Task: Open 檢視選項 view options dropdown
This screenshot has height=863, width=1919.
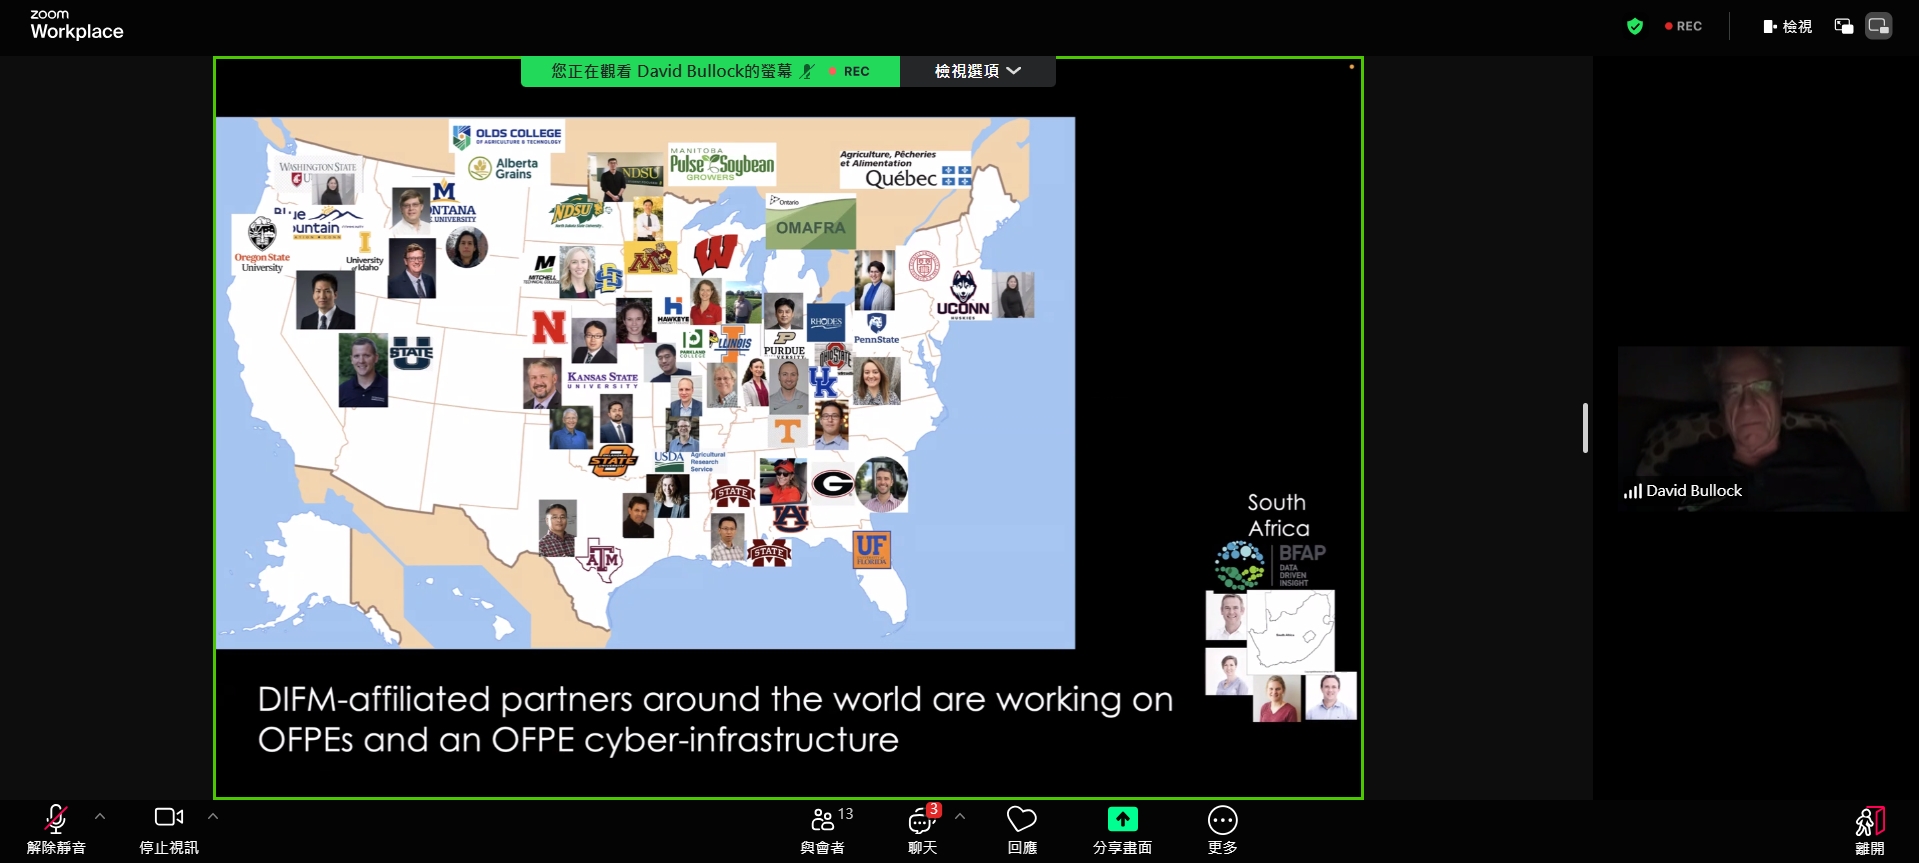Action: (x=978, y=71)
